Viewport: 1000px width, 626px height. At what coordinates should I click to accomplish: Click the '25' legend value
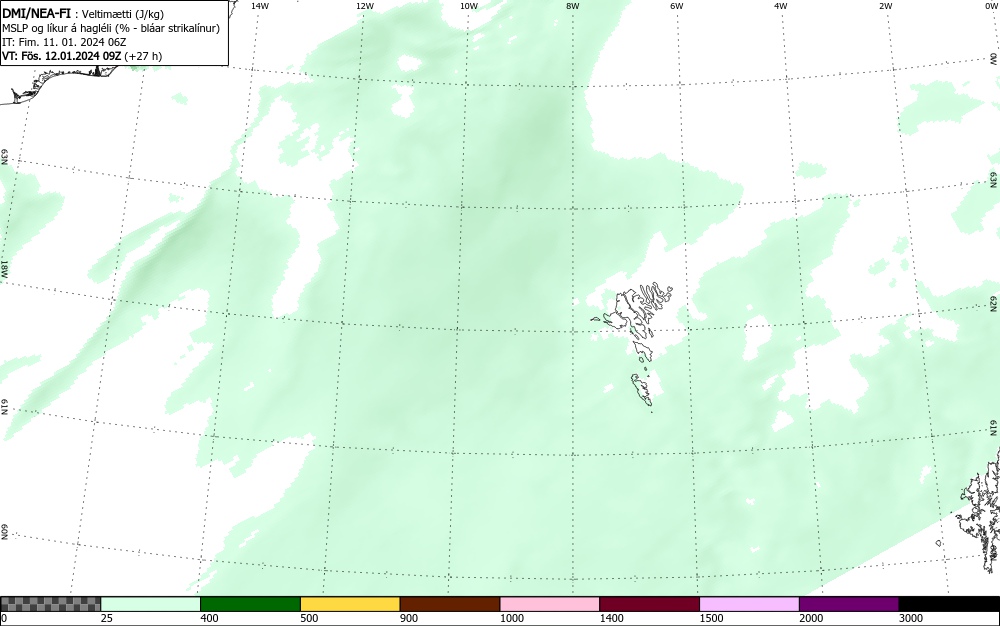coord(107,618)
